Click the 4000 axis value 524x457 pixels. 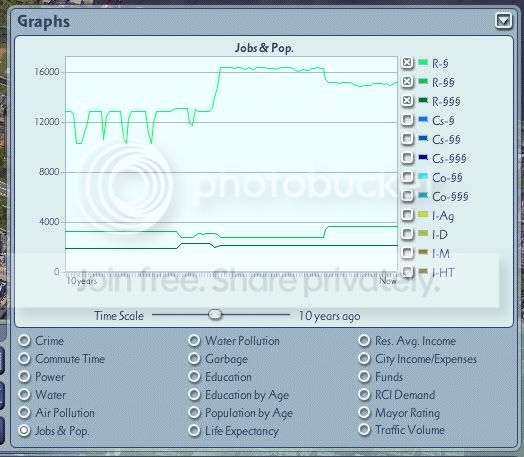[49, 222]
